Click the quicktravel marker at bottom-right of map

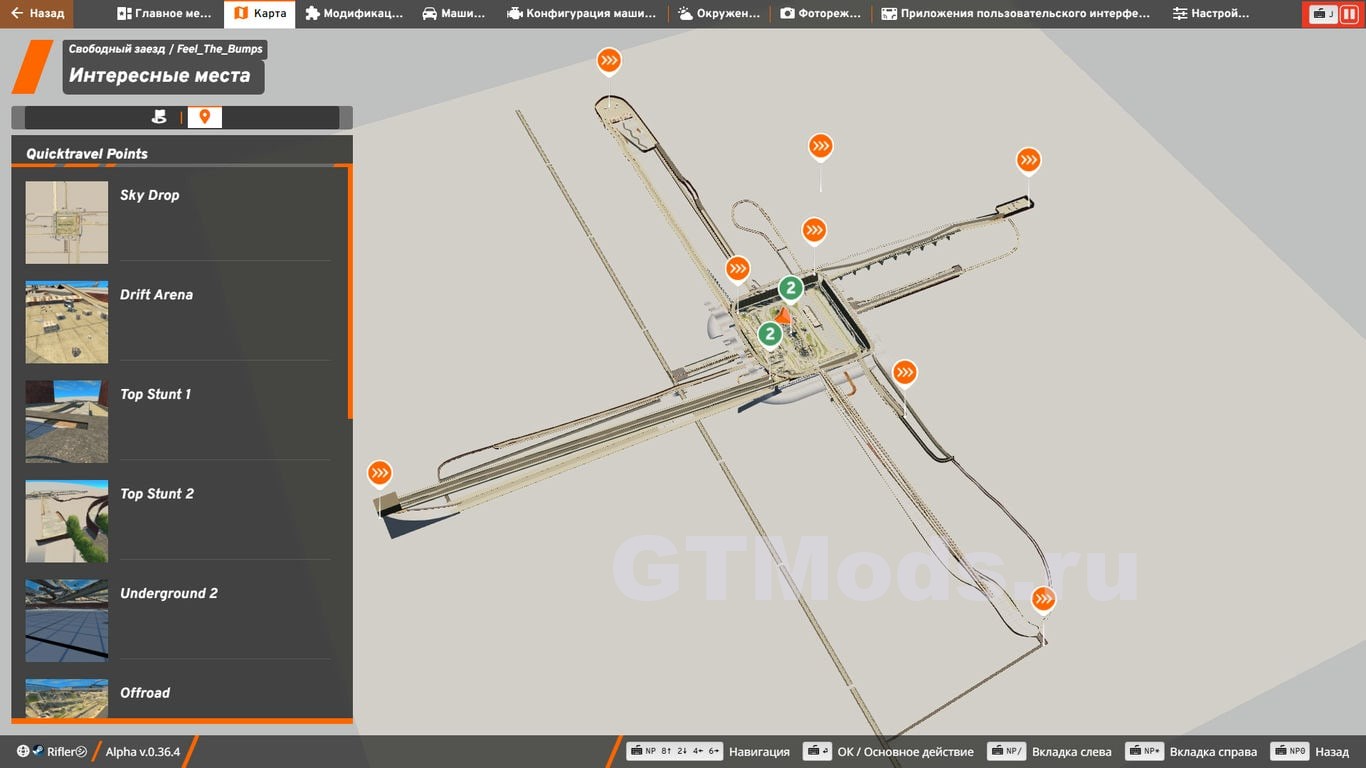click(1043, 599)
